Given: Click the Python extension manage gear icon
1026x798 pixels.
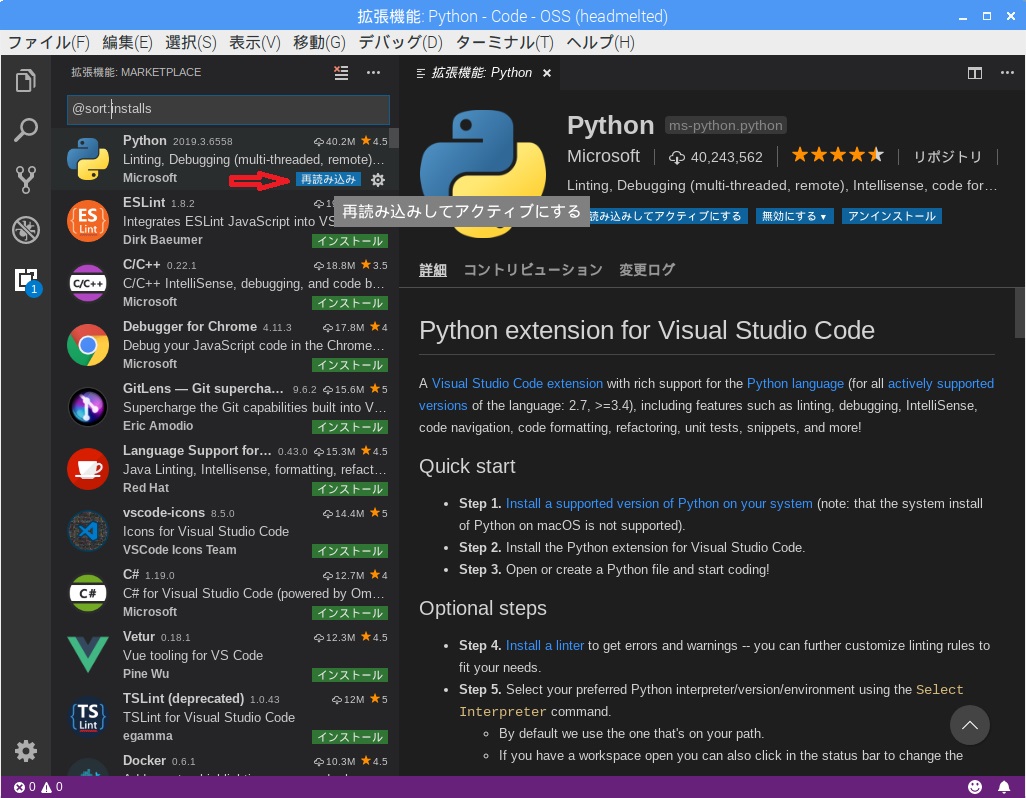Looking at the screenshot, I should coord(378,180).
